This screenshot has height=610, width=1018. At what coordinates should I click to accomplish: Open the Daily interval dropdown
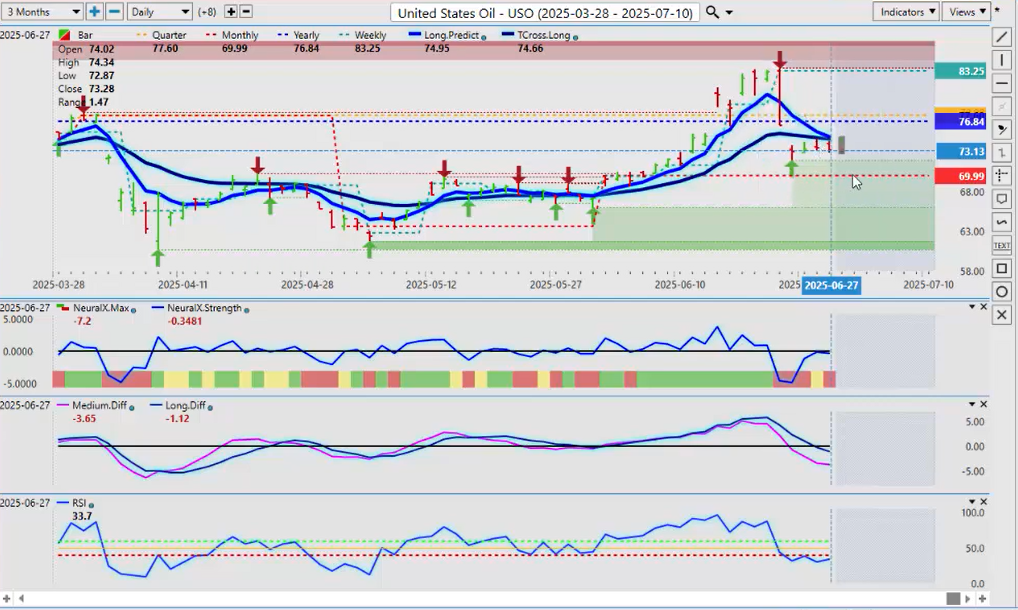pos(159,12)
